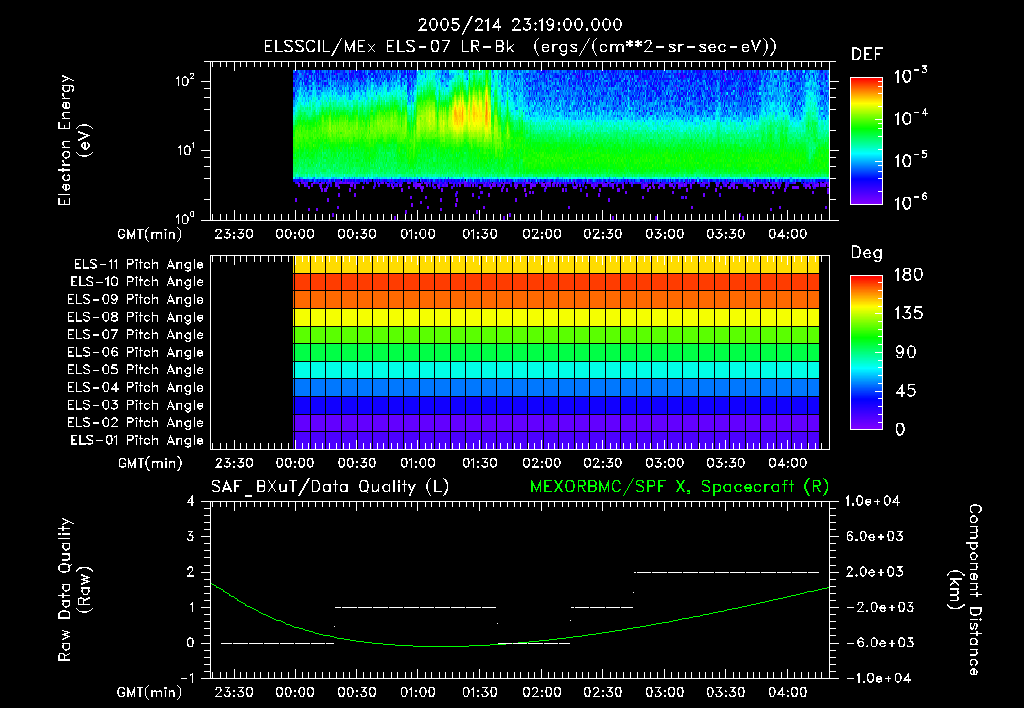
Task: Click the 2.0e+03 right axis tick label
Action: (875, 571)
